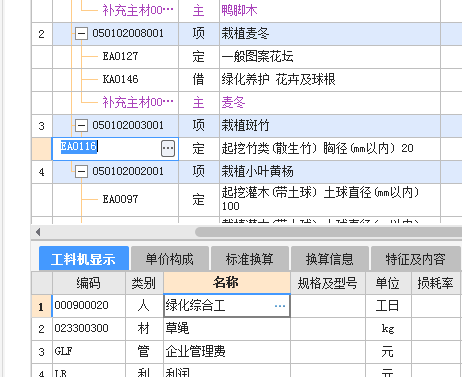
Task: Click the 材 category cell
Action: click(x=144, y=329)
